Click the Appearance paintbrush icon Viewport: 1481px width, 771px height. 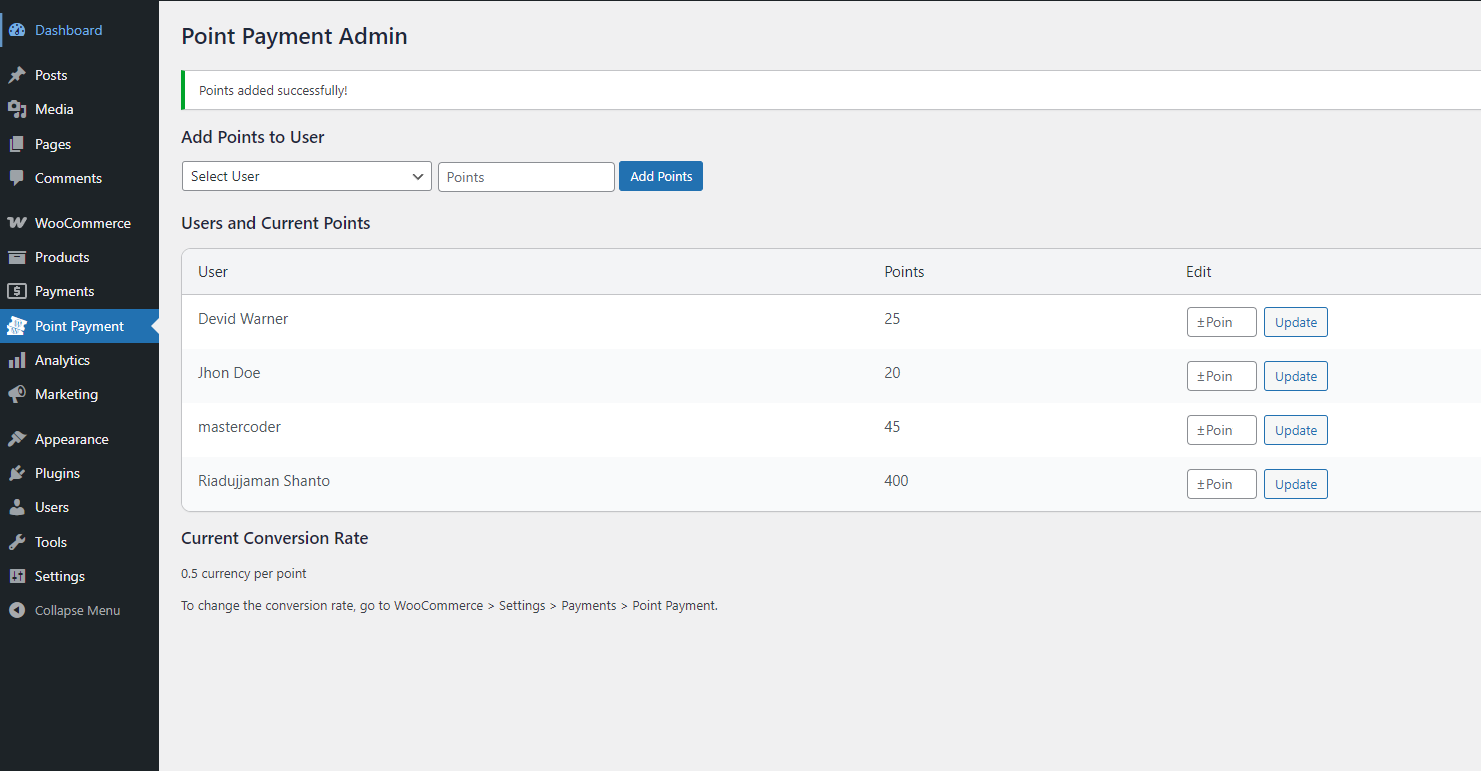click(x=17, y=439)
